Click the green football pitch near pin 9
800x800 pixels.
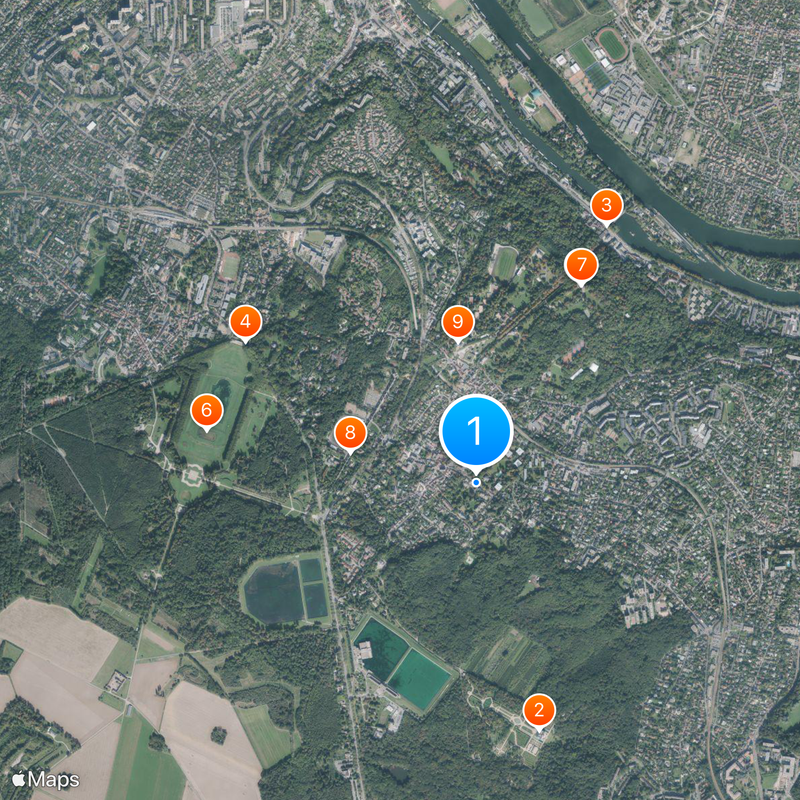click(505, 263)
